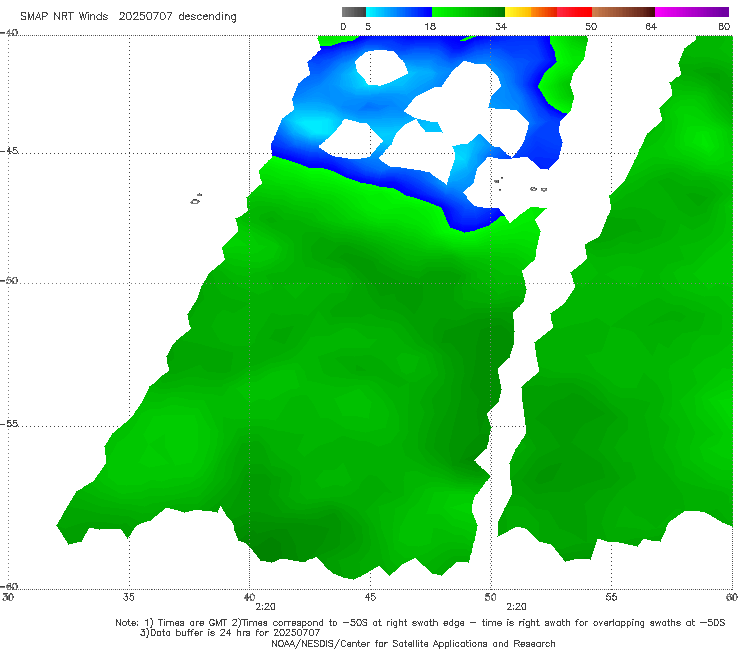Click the '35' longitude axis label
The height and width of the screenshot is (650, 740).
129,597
